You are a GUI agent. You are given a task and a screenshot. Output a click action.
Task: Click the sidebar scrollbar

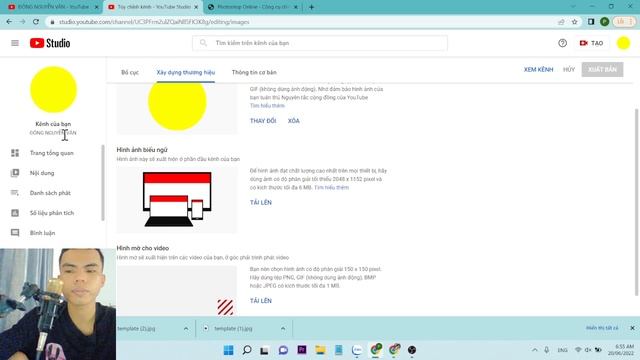(103, 182)
